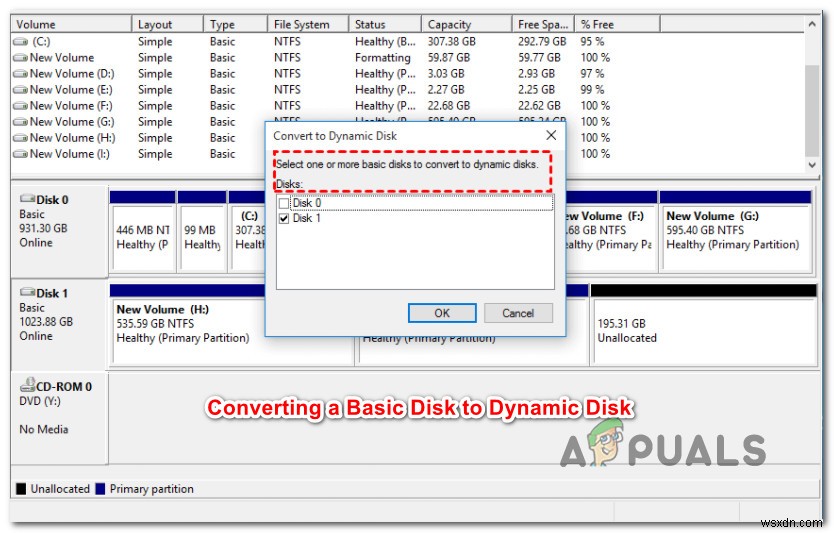Click the '307.38 GB' capacity cell

(x=452, y=41)
